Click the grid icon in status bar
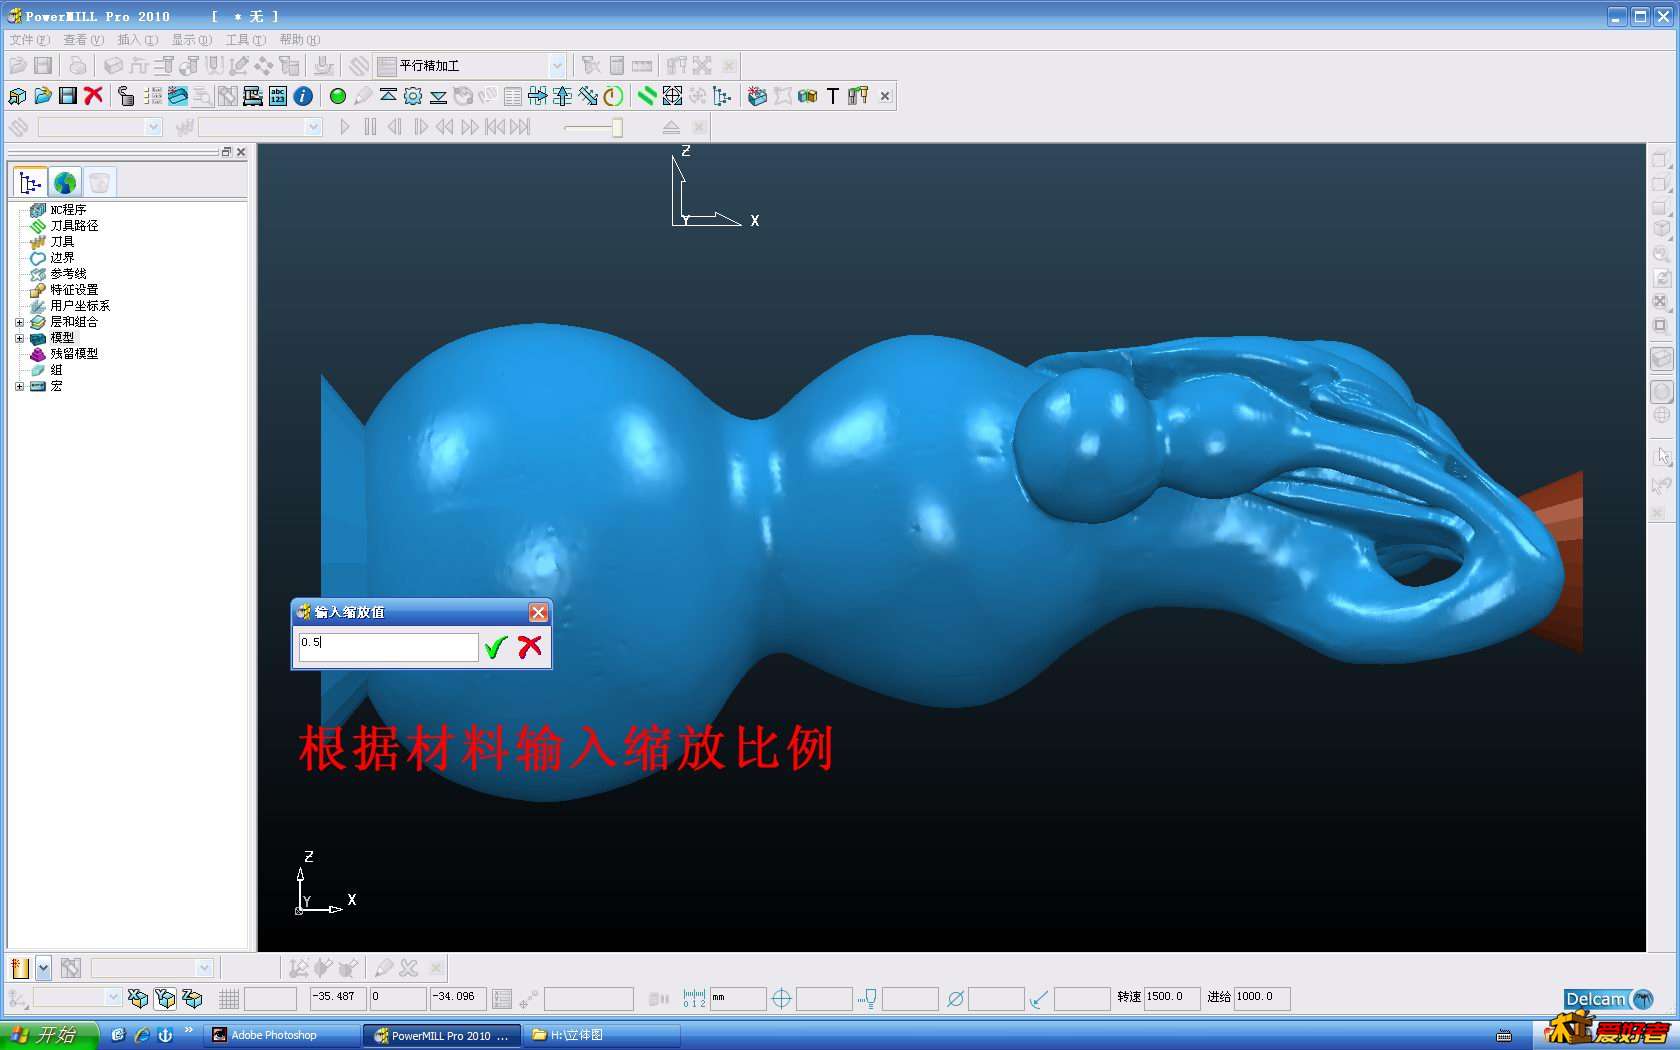1680x1050 pixels. [x=229, y=998]
